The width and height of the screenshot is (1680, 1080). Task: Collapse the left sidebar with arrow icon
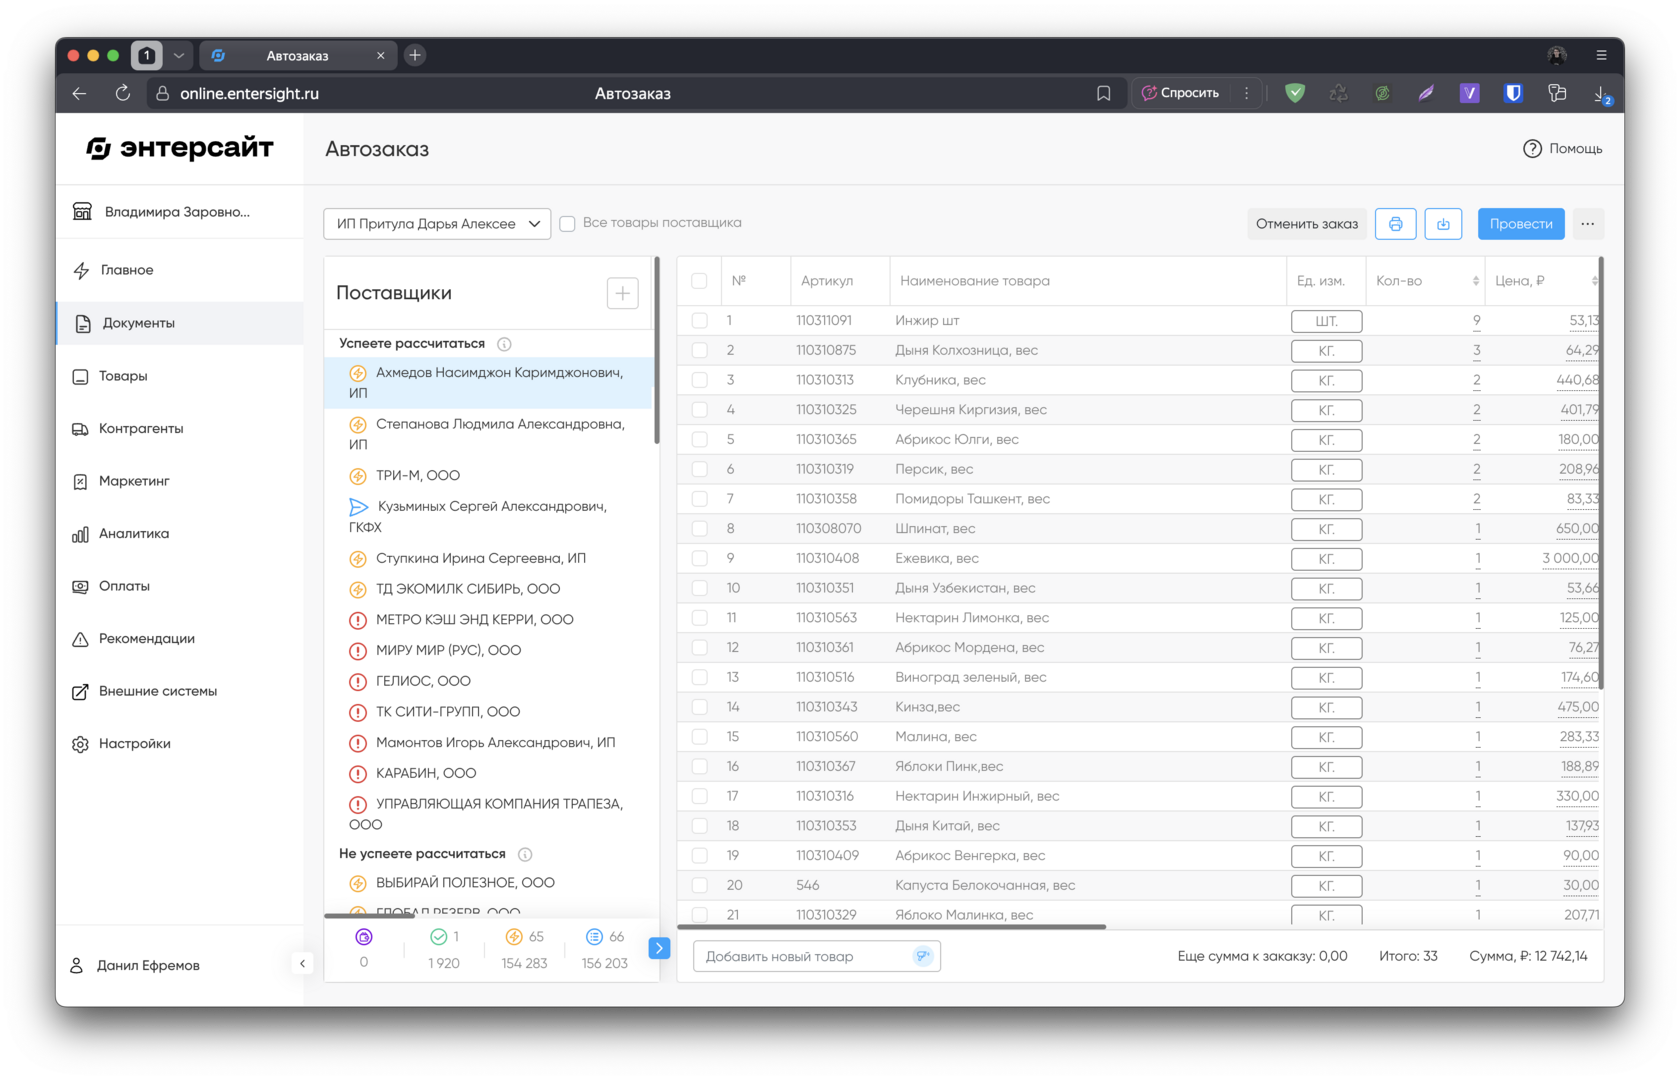tap(302, 964)
